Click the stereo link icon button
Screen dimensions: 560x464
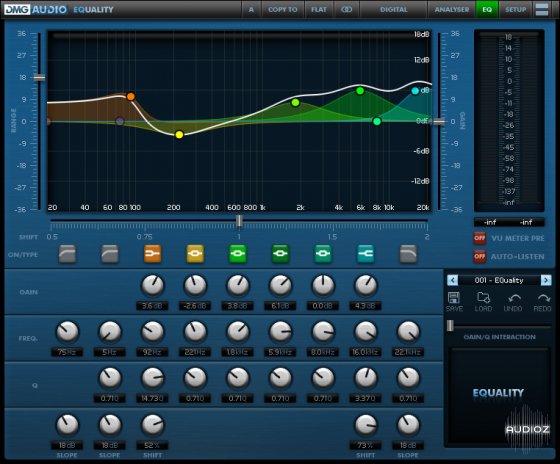(346, 9)
